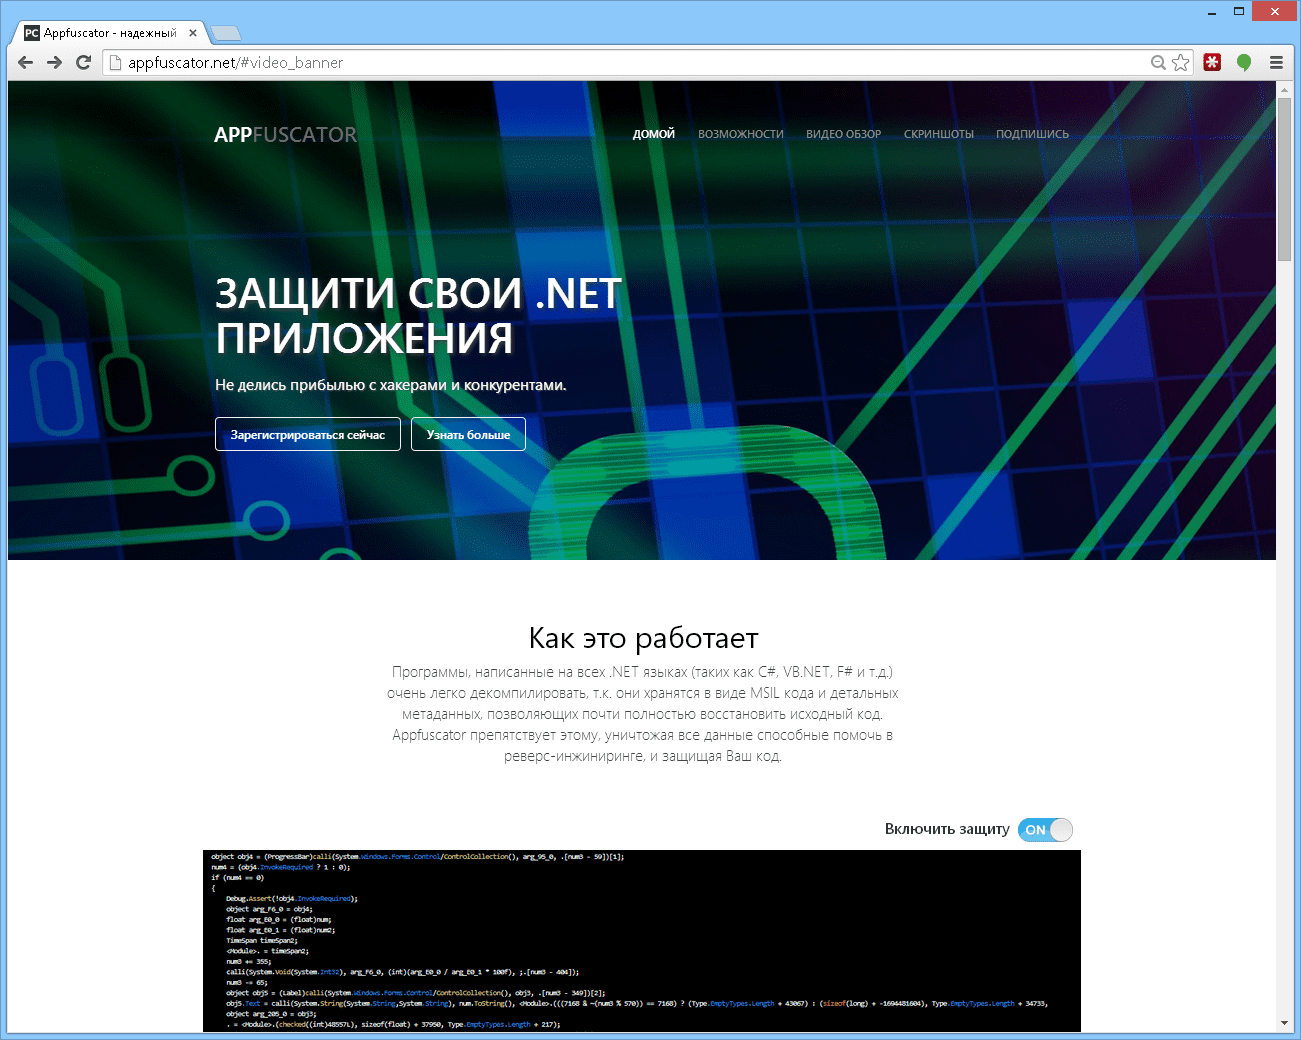Screen dimensions: 1301x1040
Task: Select the Appfuscator browser tab
Action: tap(109, 33)
